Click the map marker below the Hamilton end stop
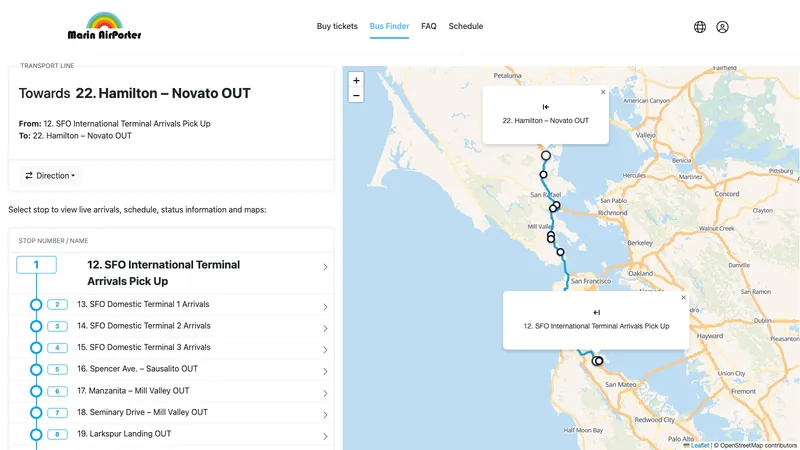The width and height of the screenshot is (800, 450). pos(543,174)
